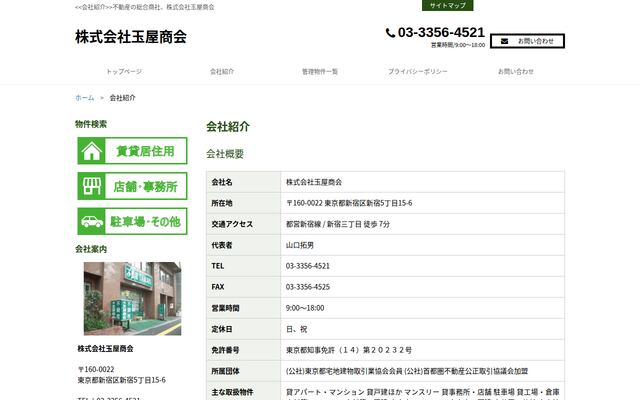Screen dimensions: 640x400
Task: Click the shop icon on 店舗・事務所 banner
Action: click(91, 186)
